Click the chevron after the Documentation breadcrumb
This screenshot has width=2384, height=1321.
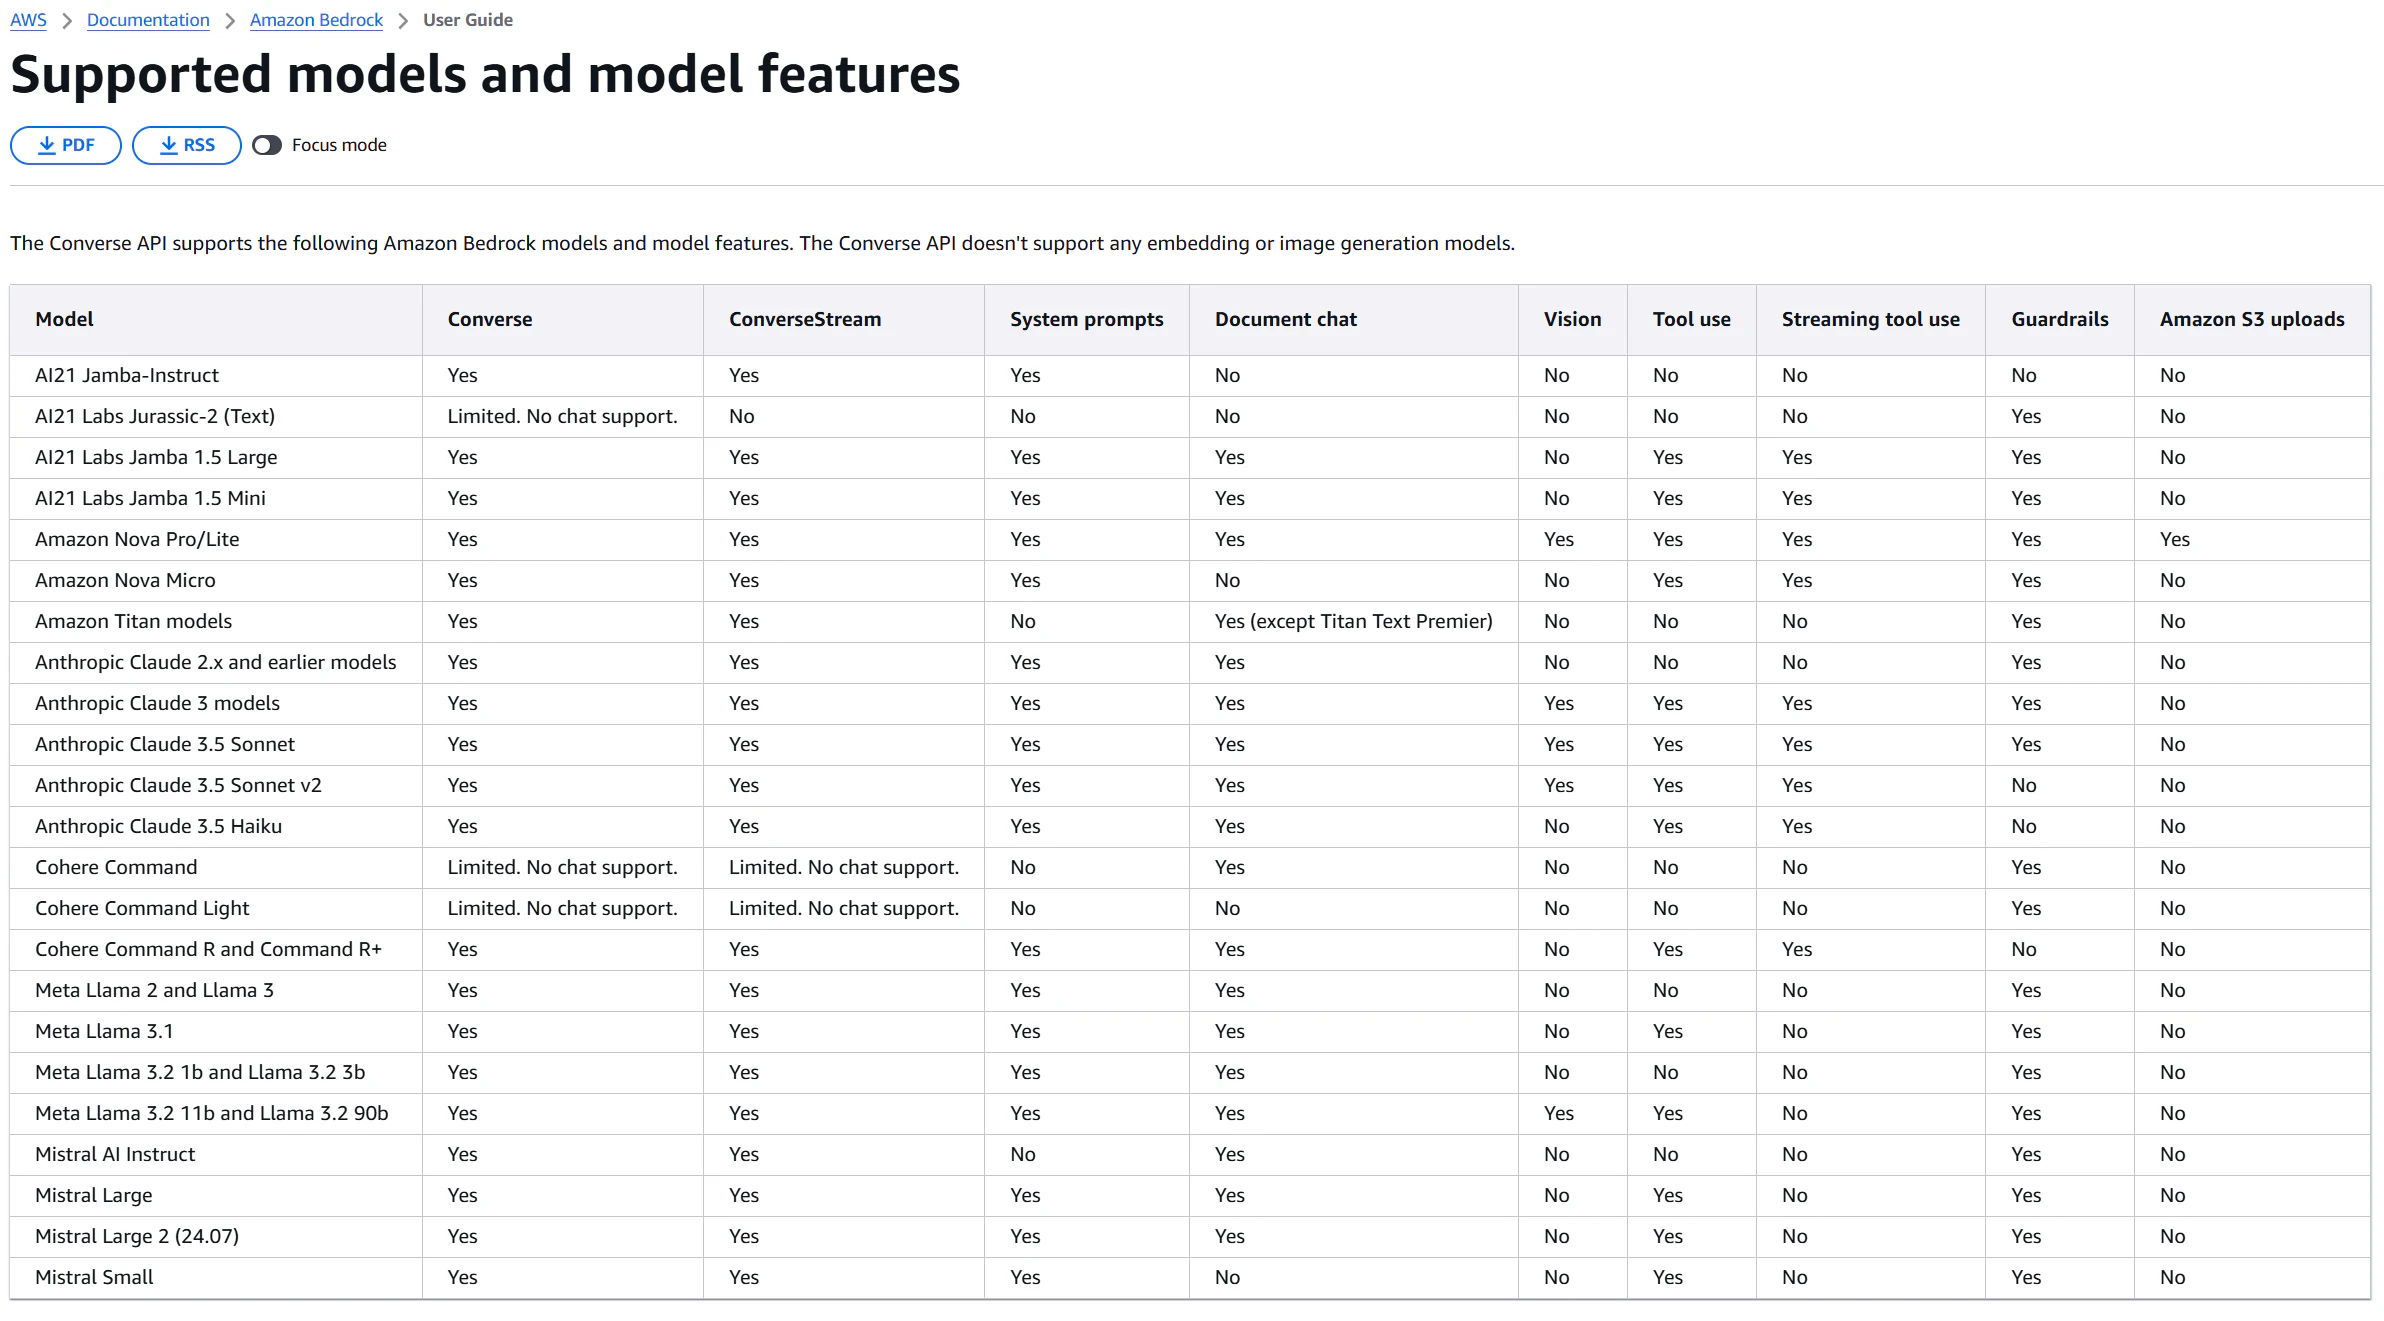click(230, 21)
